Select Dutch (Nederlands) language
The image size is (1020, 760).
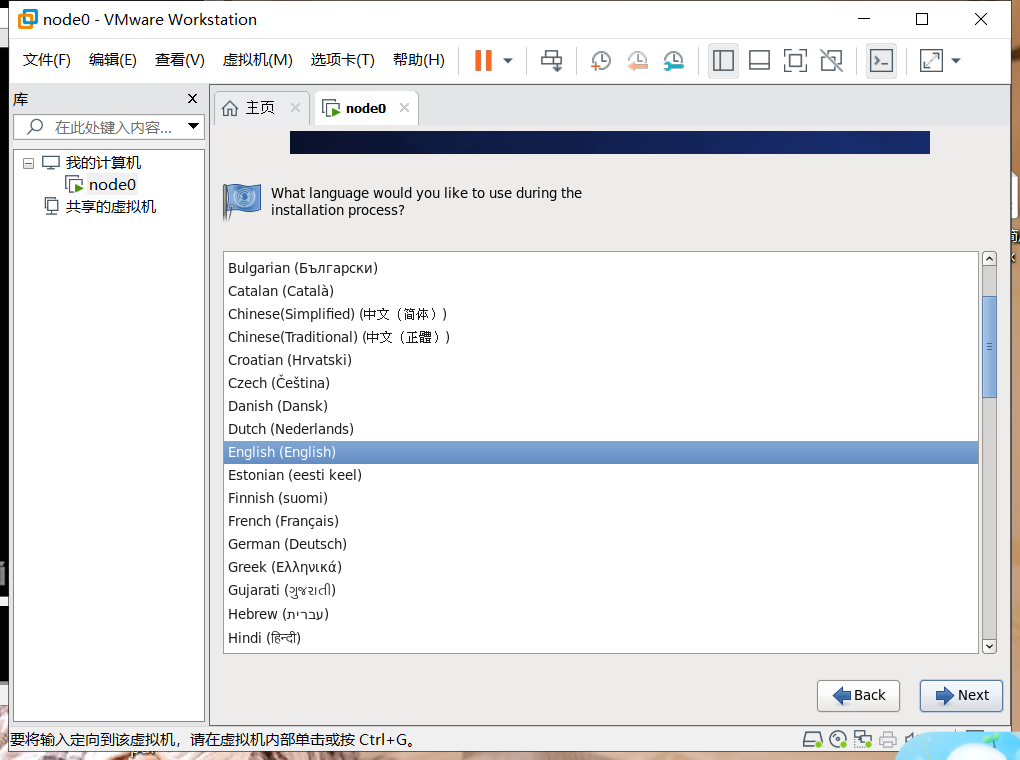pos(600,429)
